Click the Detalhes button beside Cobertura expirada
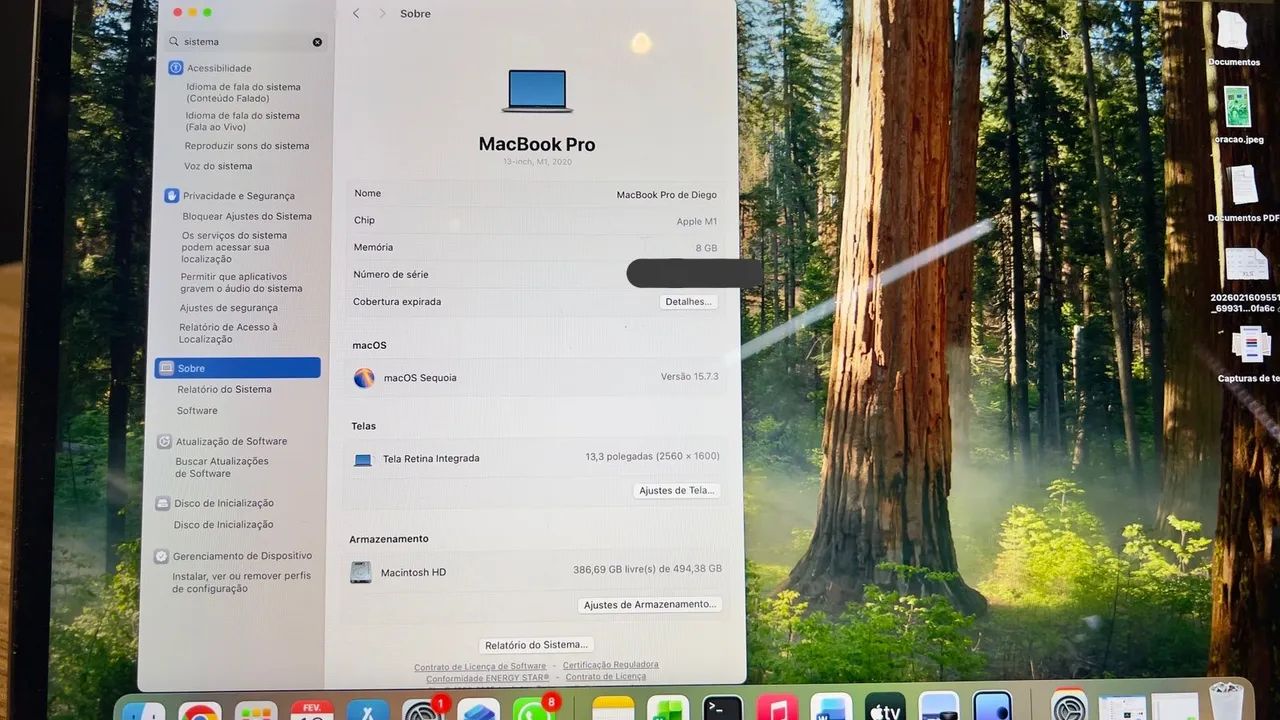 click(687, 301)
